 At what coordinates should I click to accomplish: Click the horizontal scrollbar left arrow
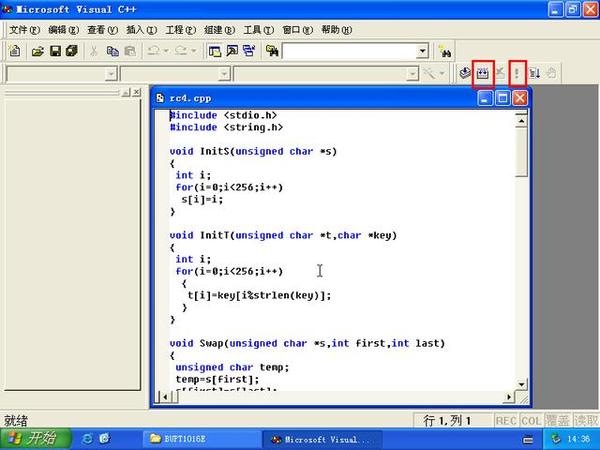click(x=165, y=397)
